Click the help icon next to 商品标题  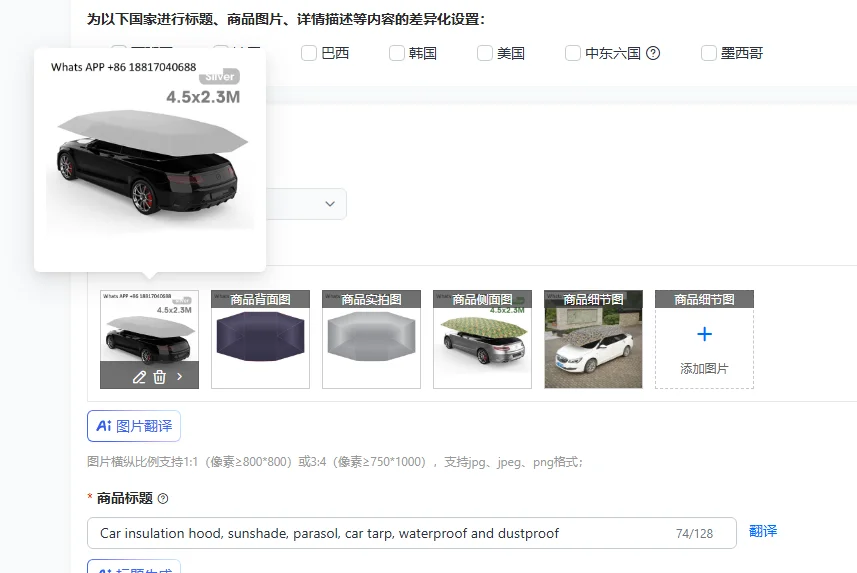pyautogui.click(x=163, y=499)
